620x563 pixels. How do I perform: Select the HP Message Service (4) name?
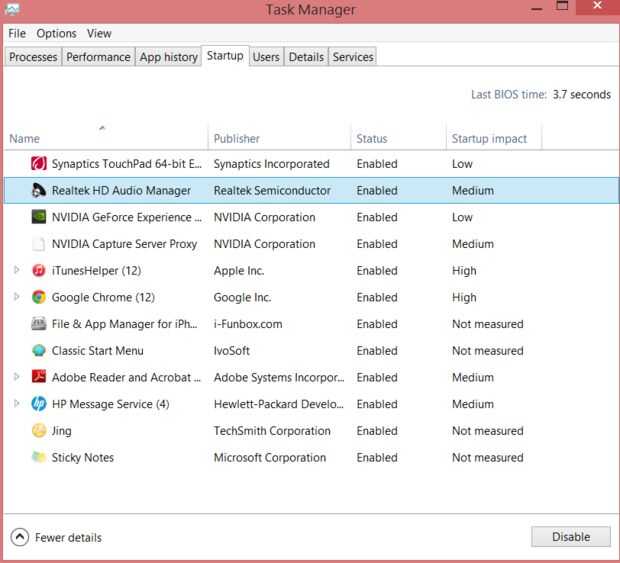[x=111, y=404]
